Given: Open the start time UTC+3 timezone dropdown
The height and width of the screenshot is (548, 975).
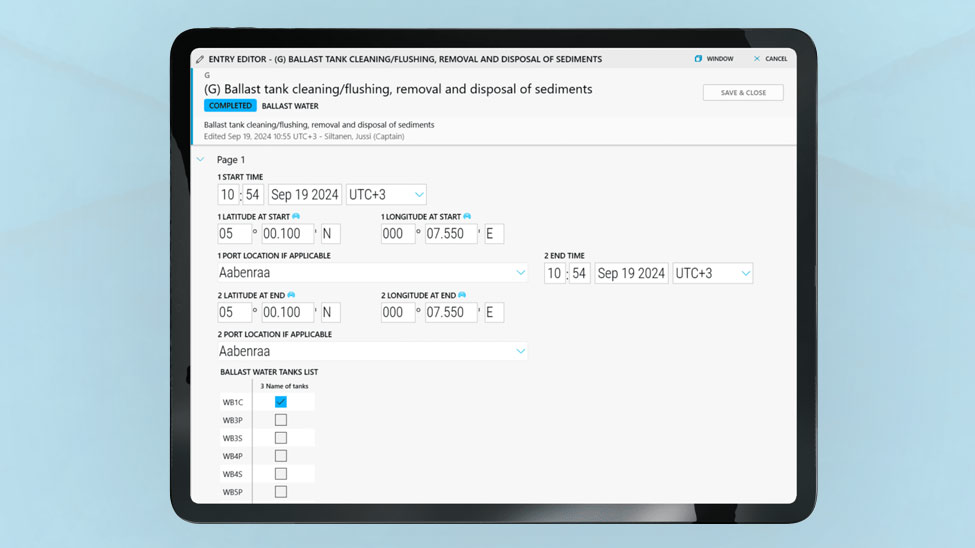Looking at the screenshot, I should pos(386,195).
